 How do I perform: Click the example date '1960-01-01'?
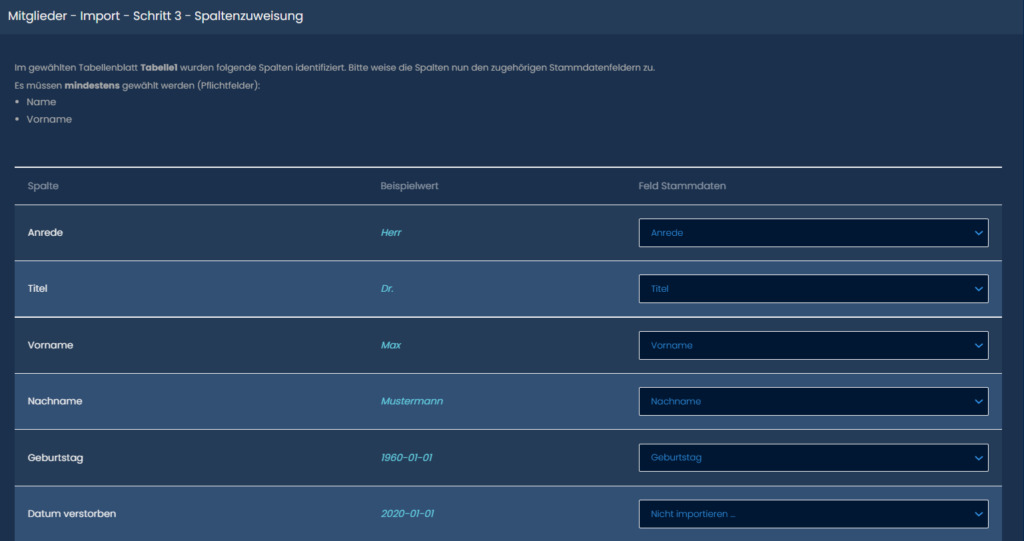(x=407, y=458)
